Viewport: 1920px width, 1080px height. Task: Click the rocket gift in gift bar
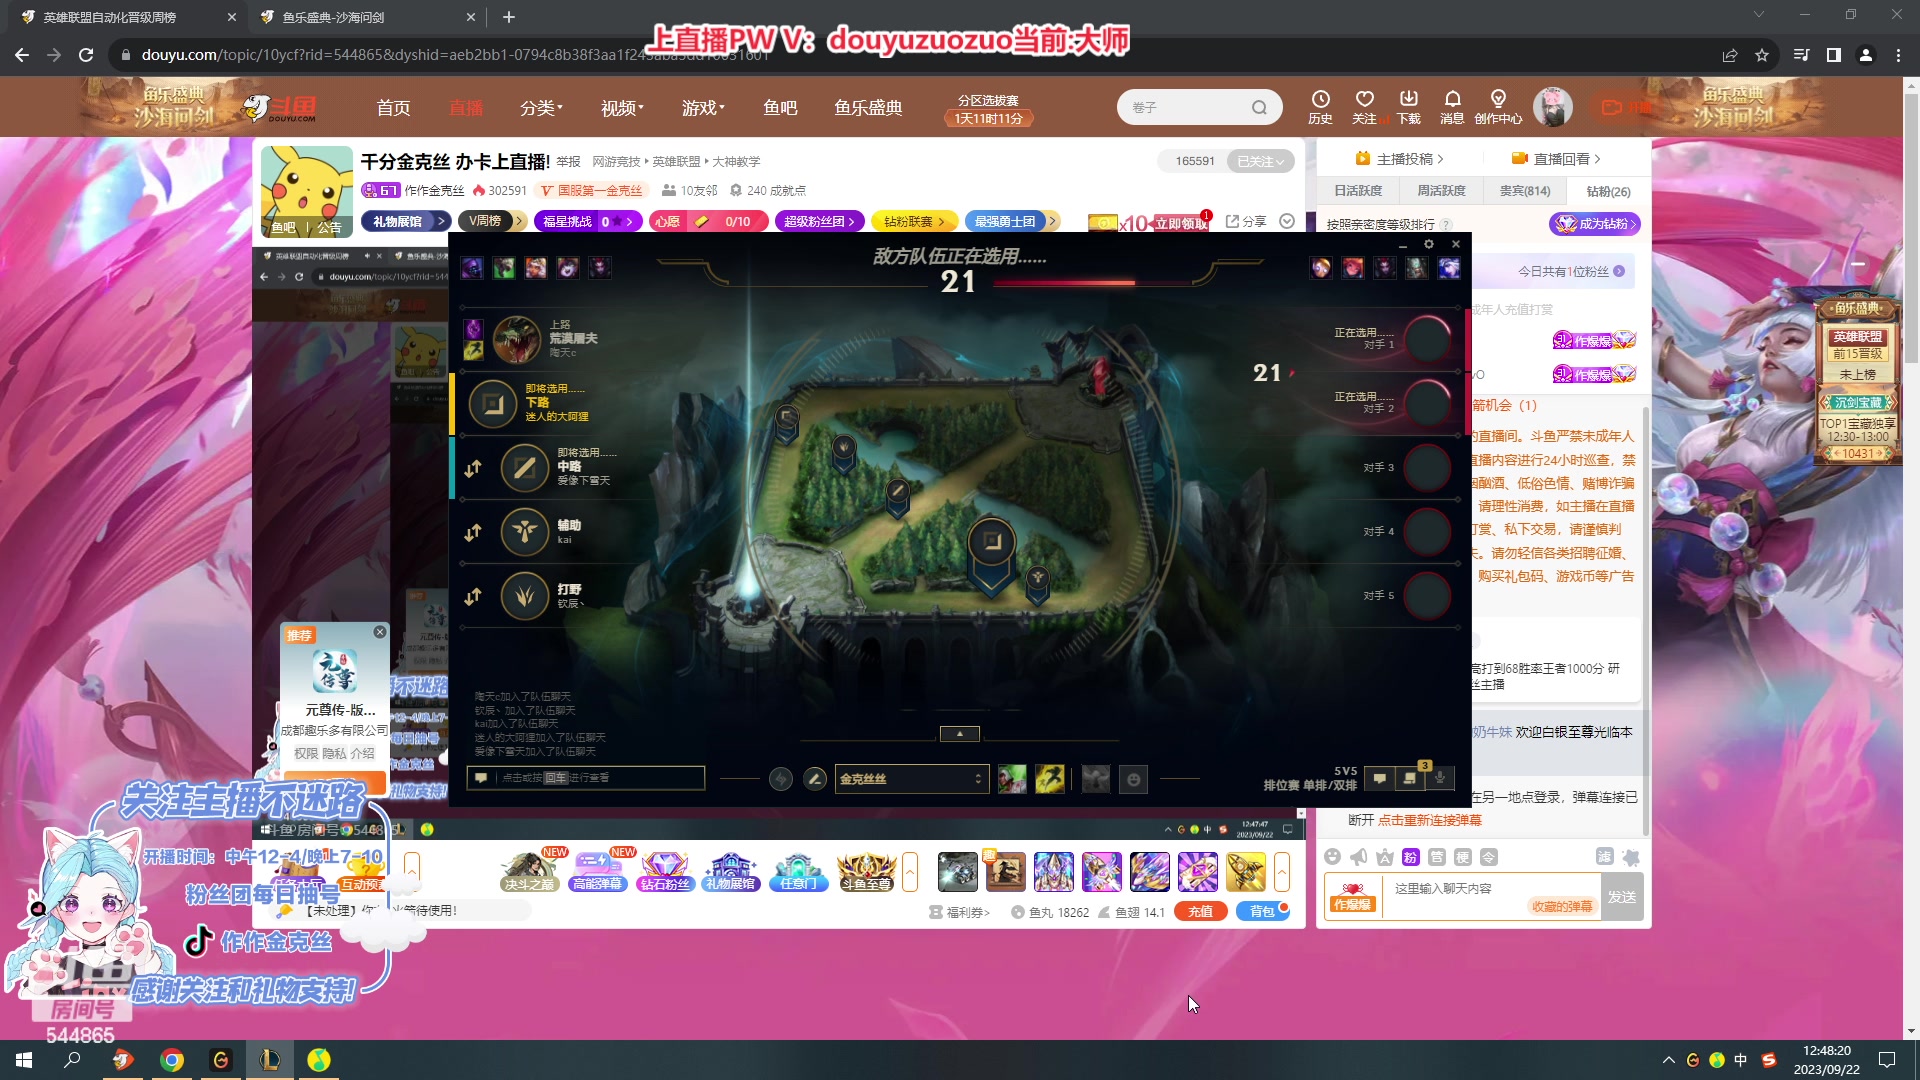coord(1246,872)
